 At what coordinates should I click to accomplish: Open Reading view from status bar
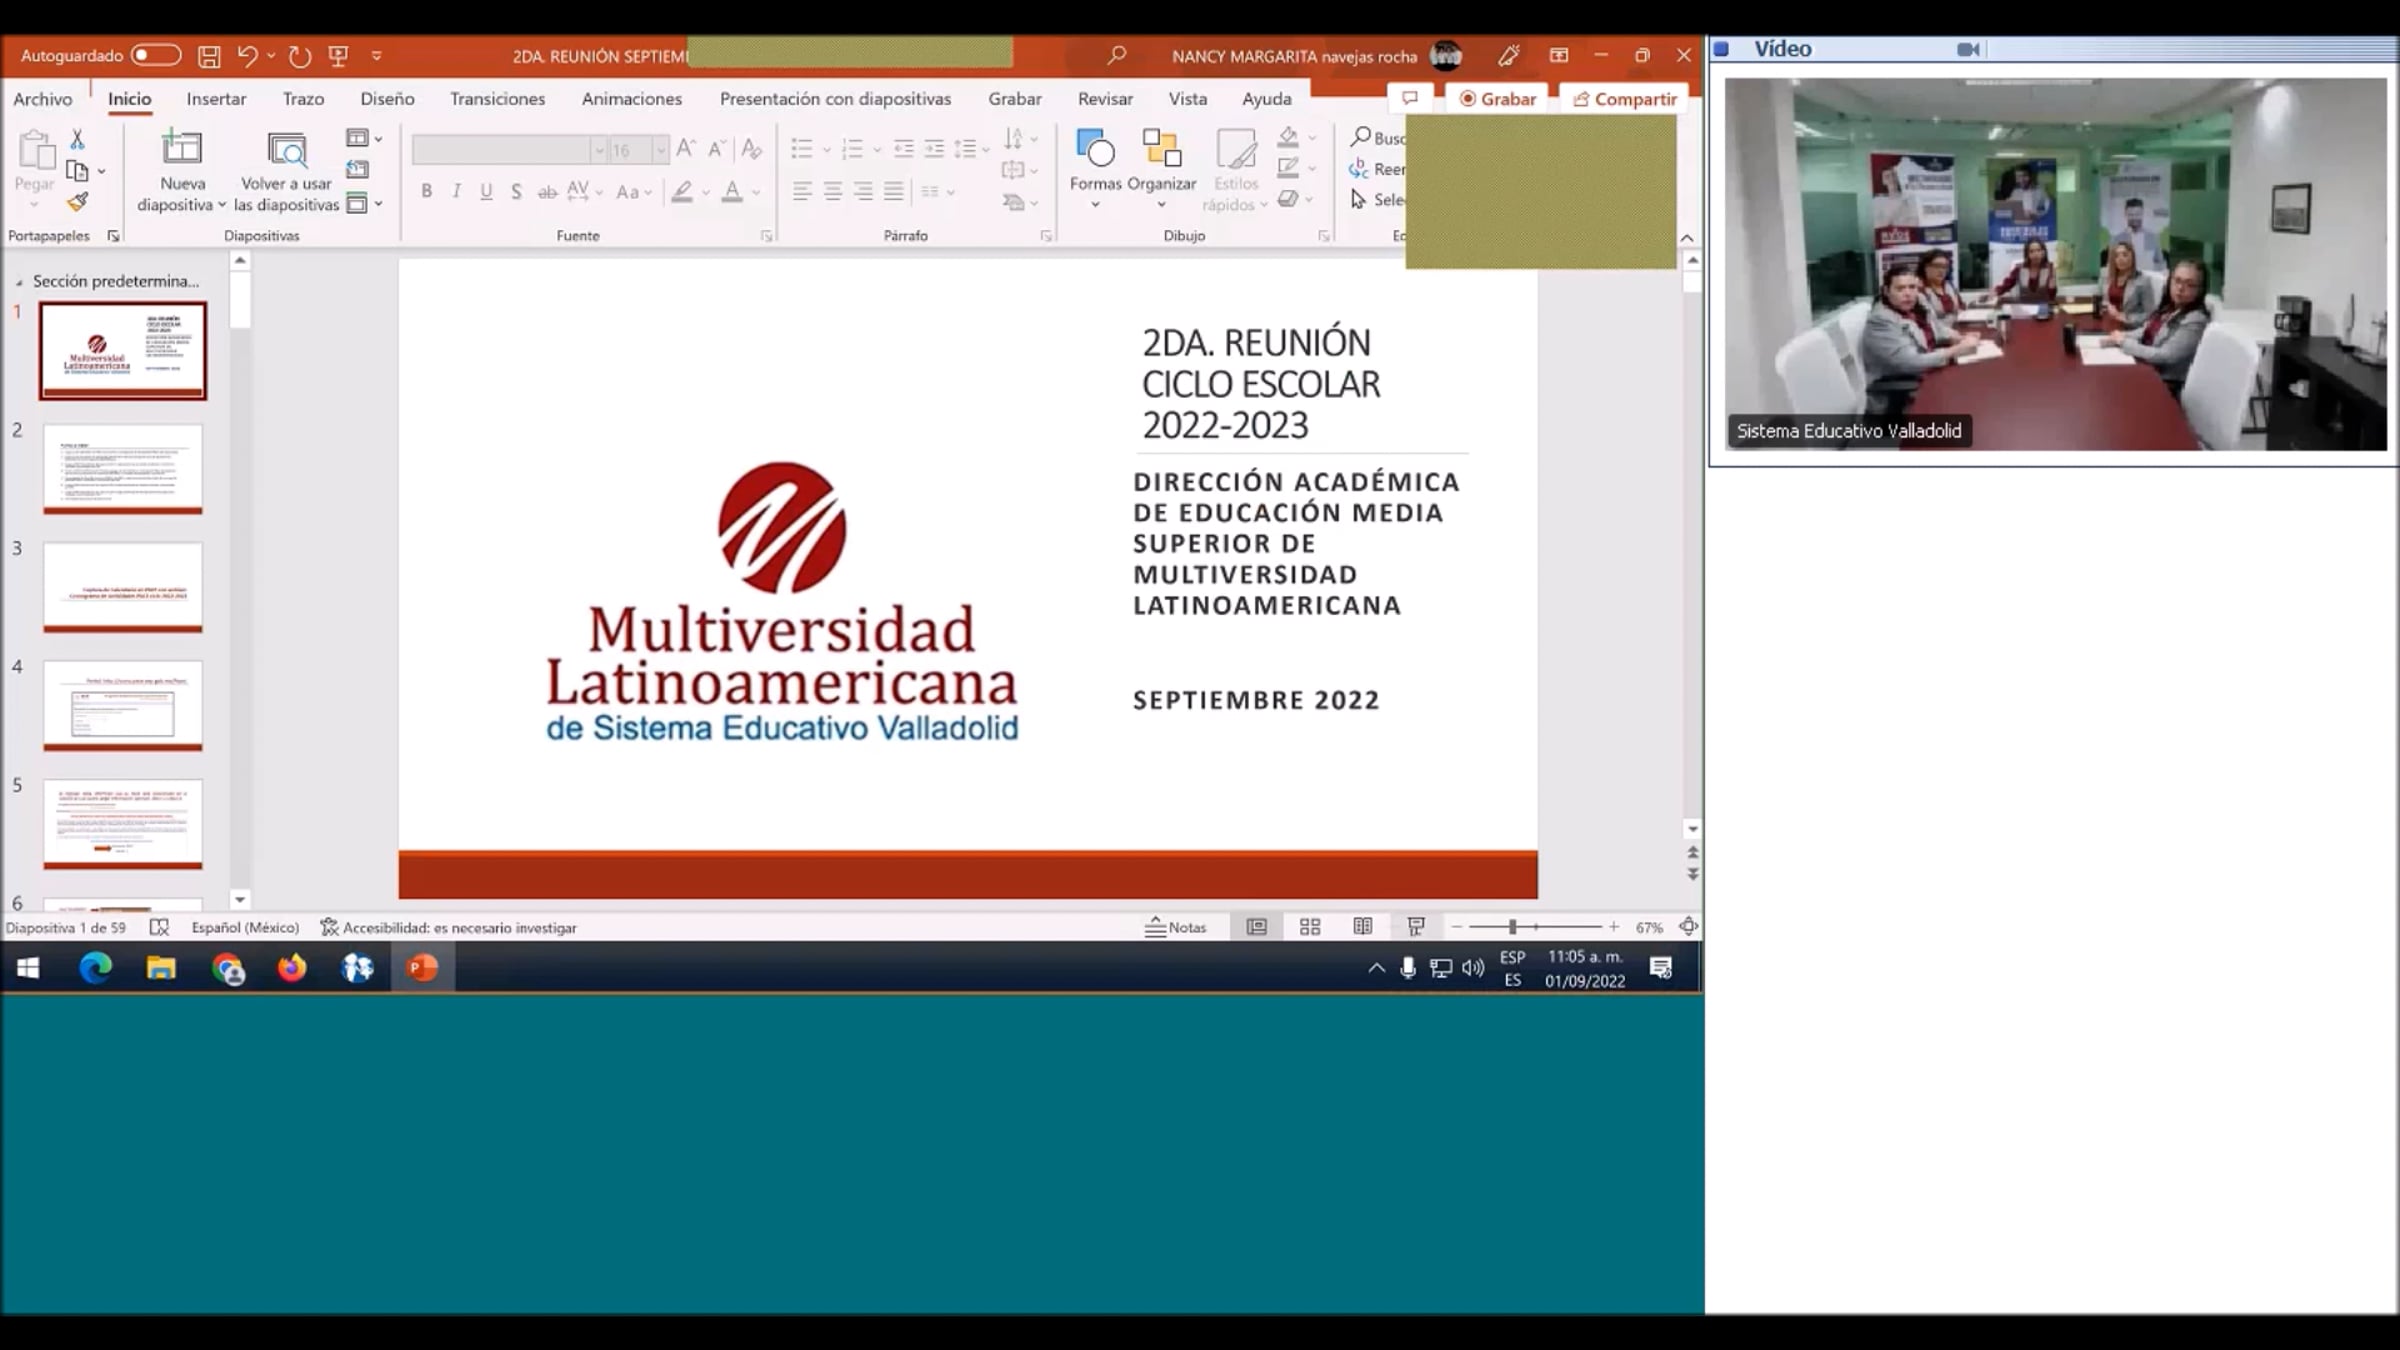1363,927
